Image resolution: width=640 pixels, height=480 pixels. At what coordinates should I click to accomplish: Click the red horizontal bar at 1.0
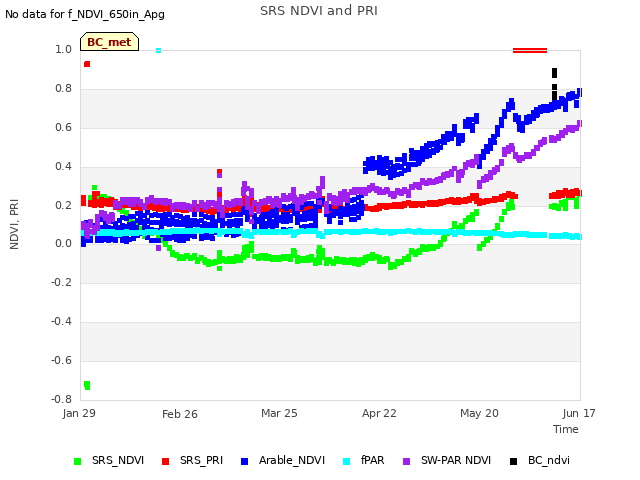530,51
